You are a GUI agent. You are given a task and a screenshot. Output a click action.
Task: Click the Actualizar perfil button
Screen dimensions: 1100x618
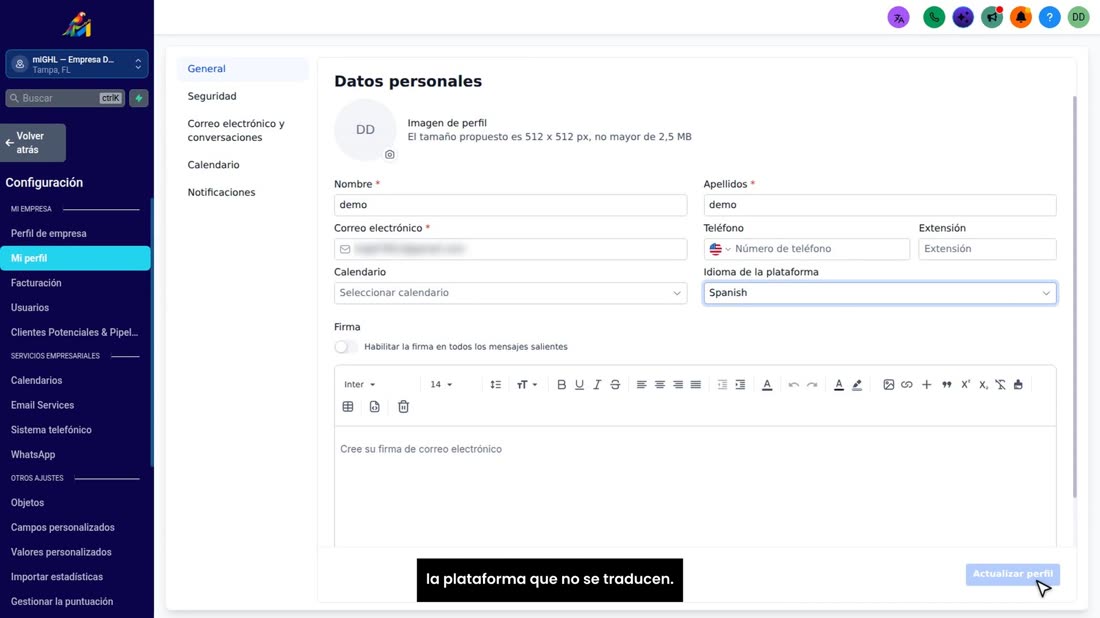[x=1012, y=574]
